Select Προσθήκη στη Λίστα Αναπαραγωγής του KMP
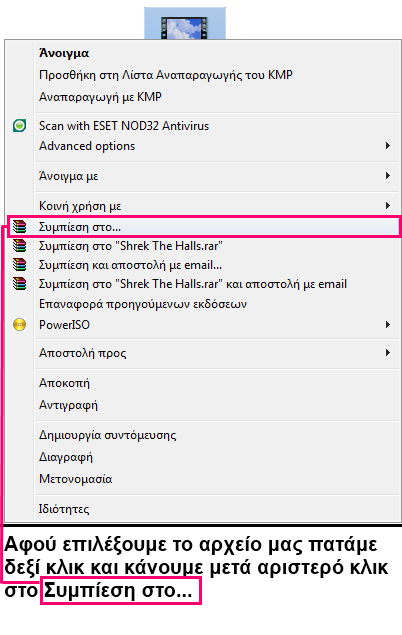The height and width of the screenshot is (635, 402). [166, 75]
